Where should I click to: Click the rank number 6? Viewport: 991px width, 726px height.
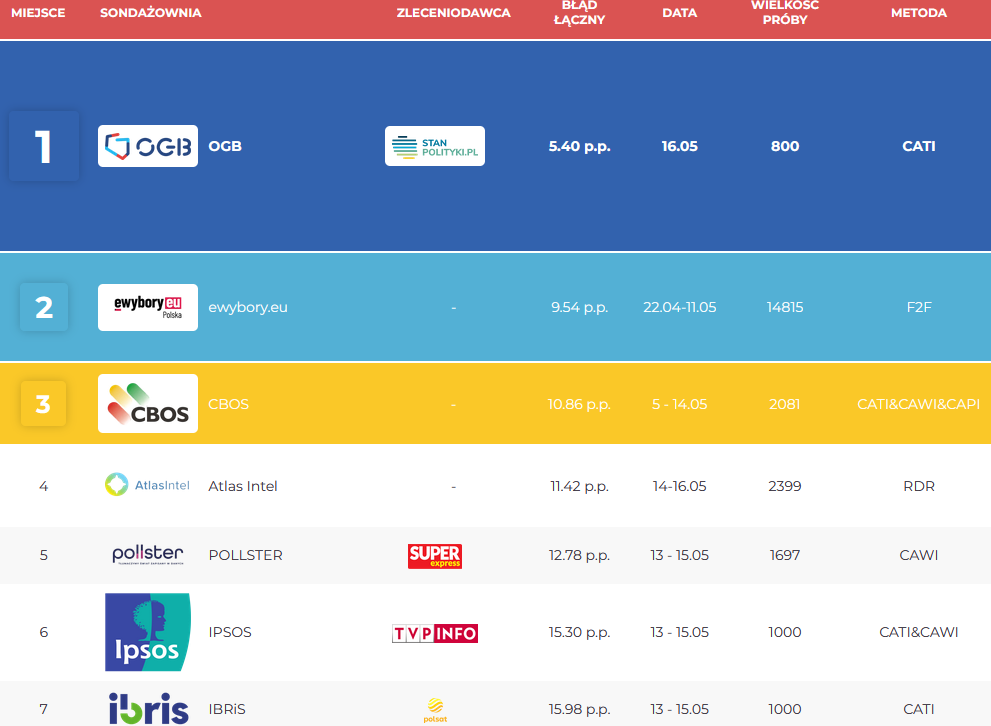click(x=44, y=632)
